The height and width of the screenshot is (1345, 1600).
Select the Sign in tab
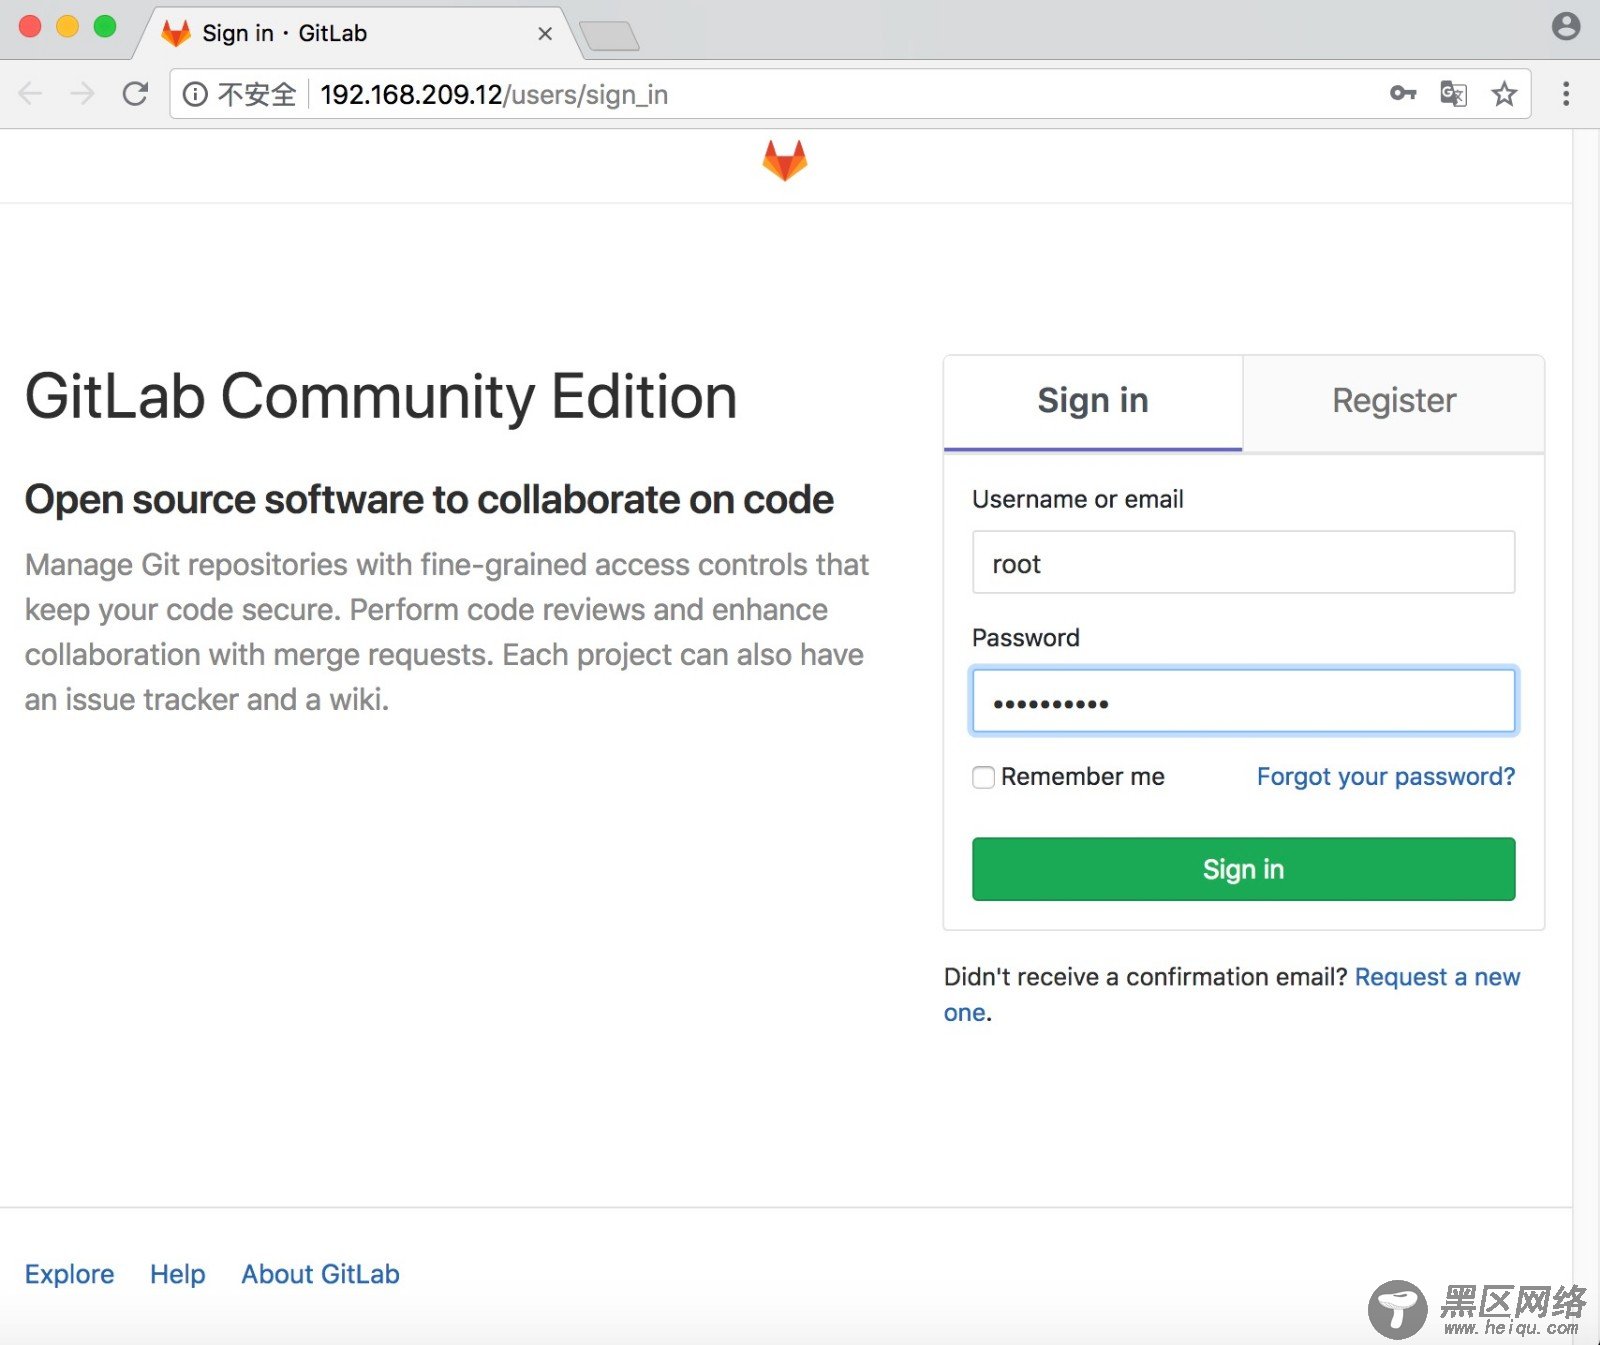(x=1093, y=401)
